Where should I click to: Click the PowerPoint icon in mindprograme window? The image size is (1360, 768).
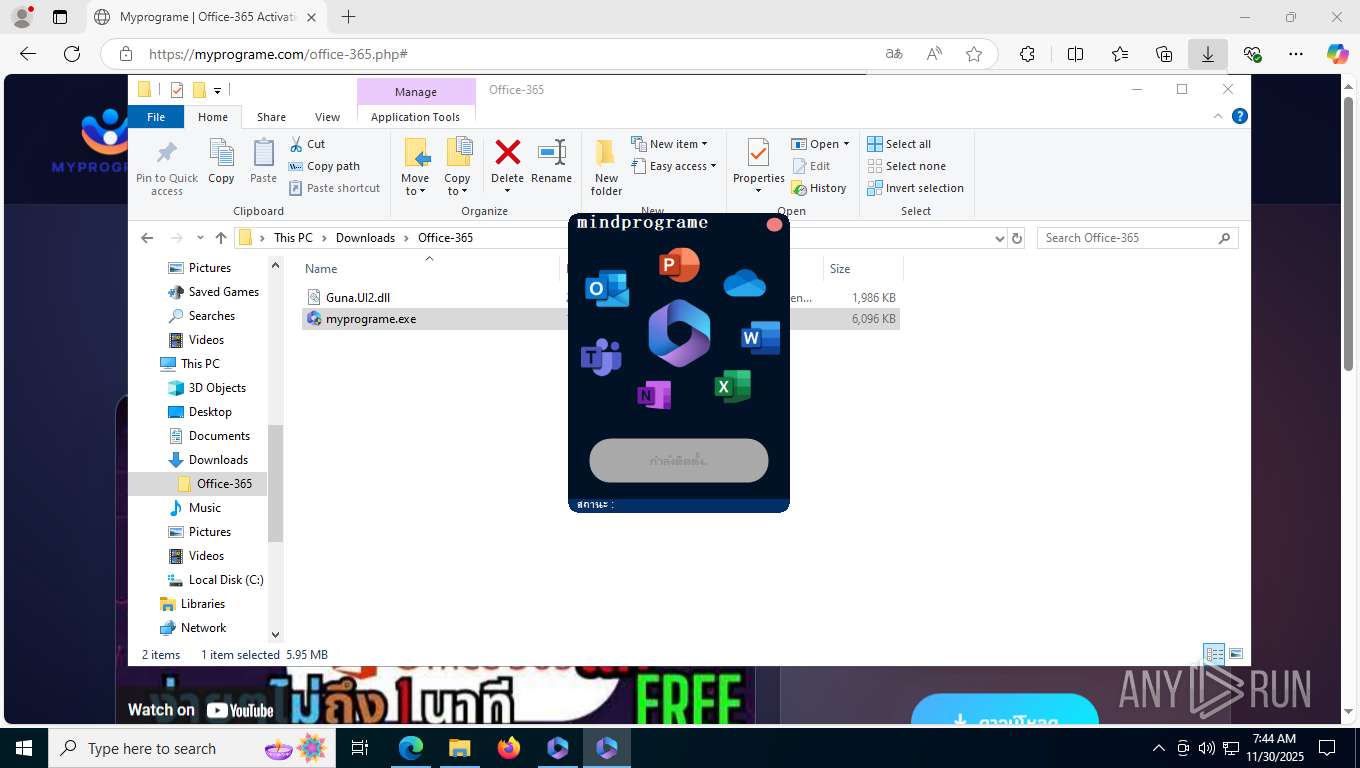pyautogui.click(x=679, y=265)
